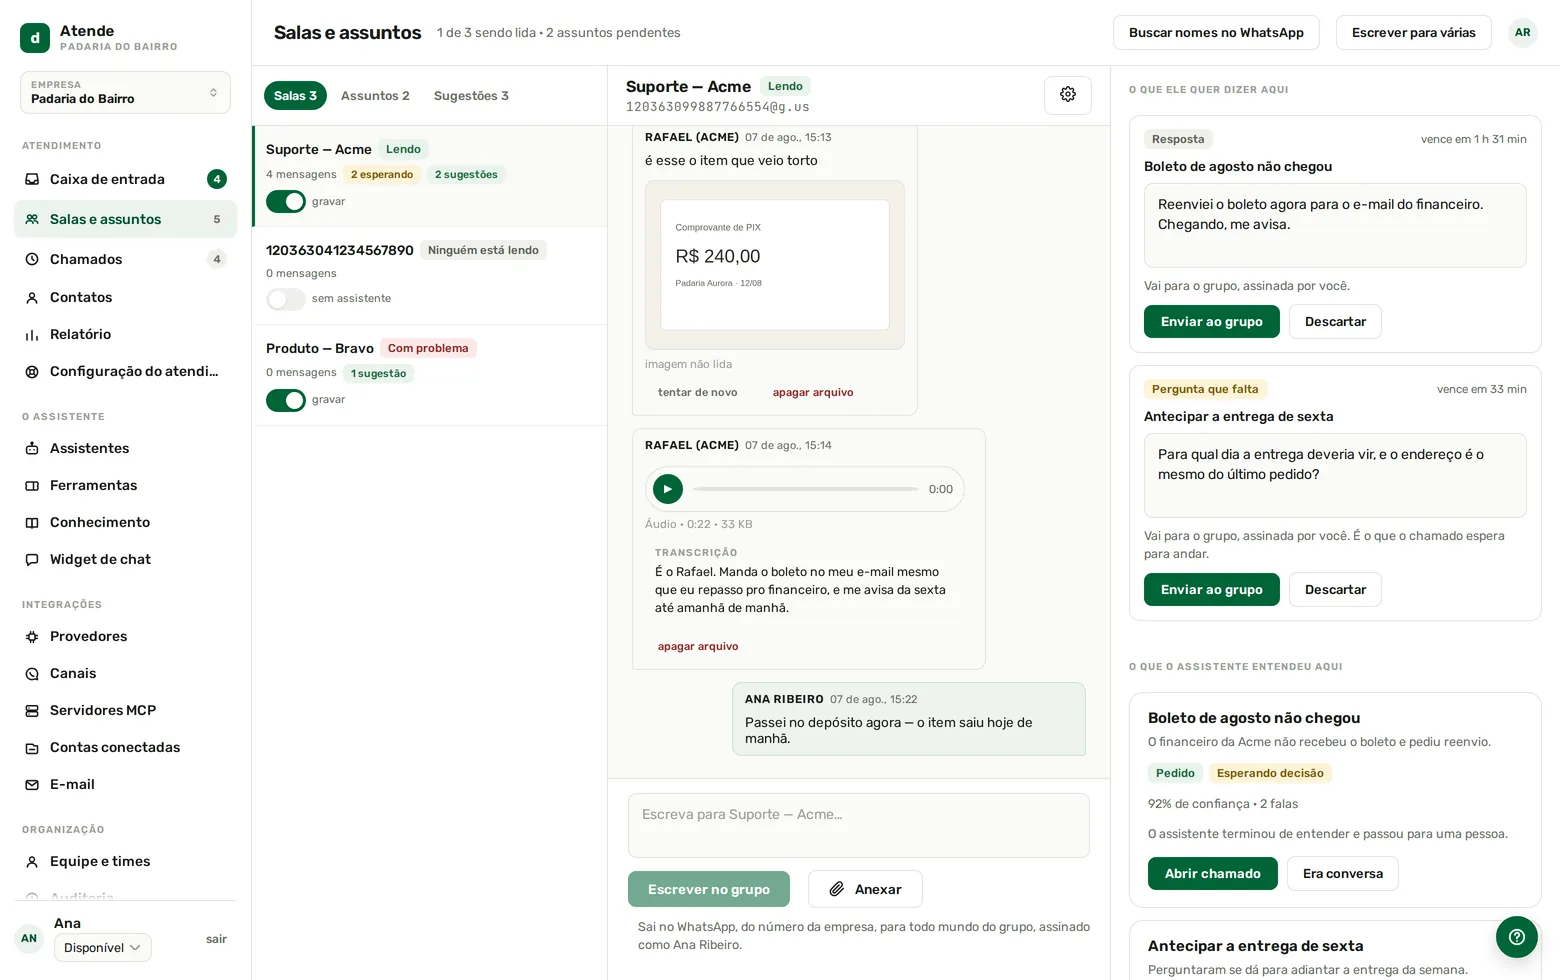Toggle gravar switch for Suporte — Acme
Viewport: 1560px width, 980px height.
pos(286,201)
